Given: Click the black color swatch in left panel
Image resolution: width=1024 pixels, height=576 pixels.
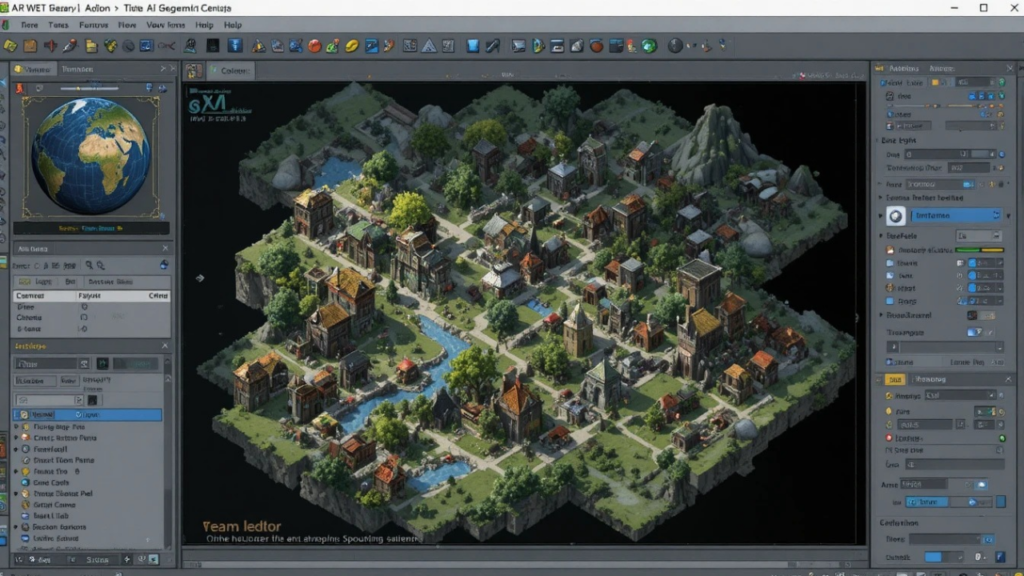Looking at the screenshot, I should [93, 400].
